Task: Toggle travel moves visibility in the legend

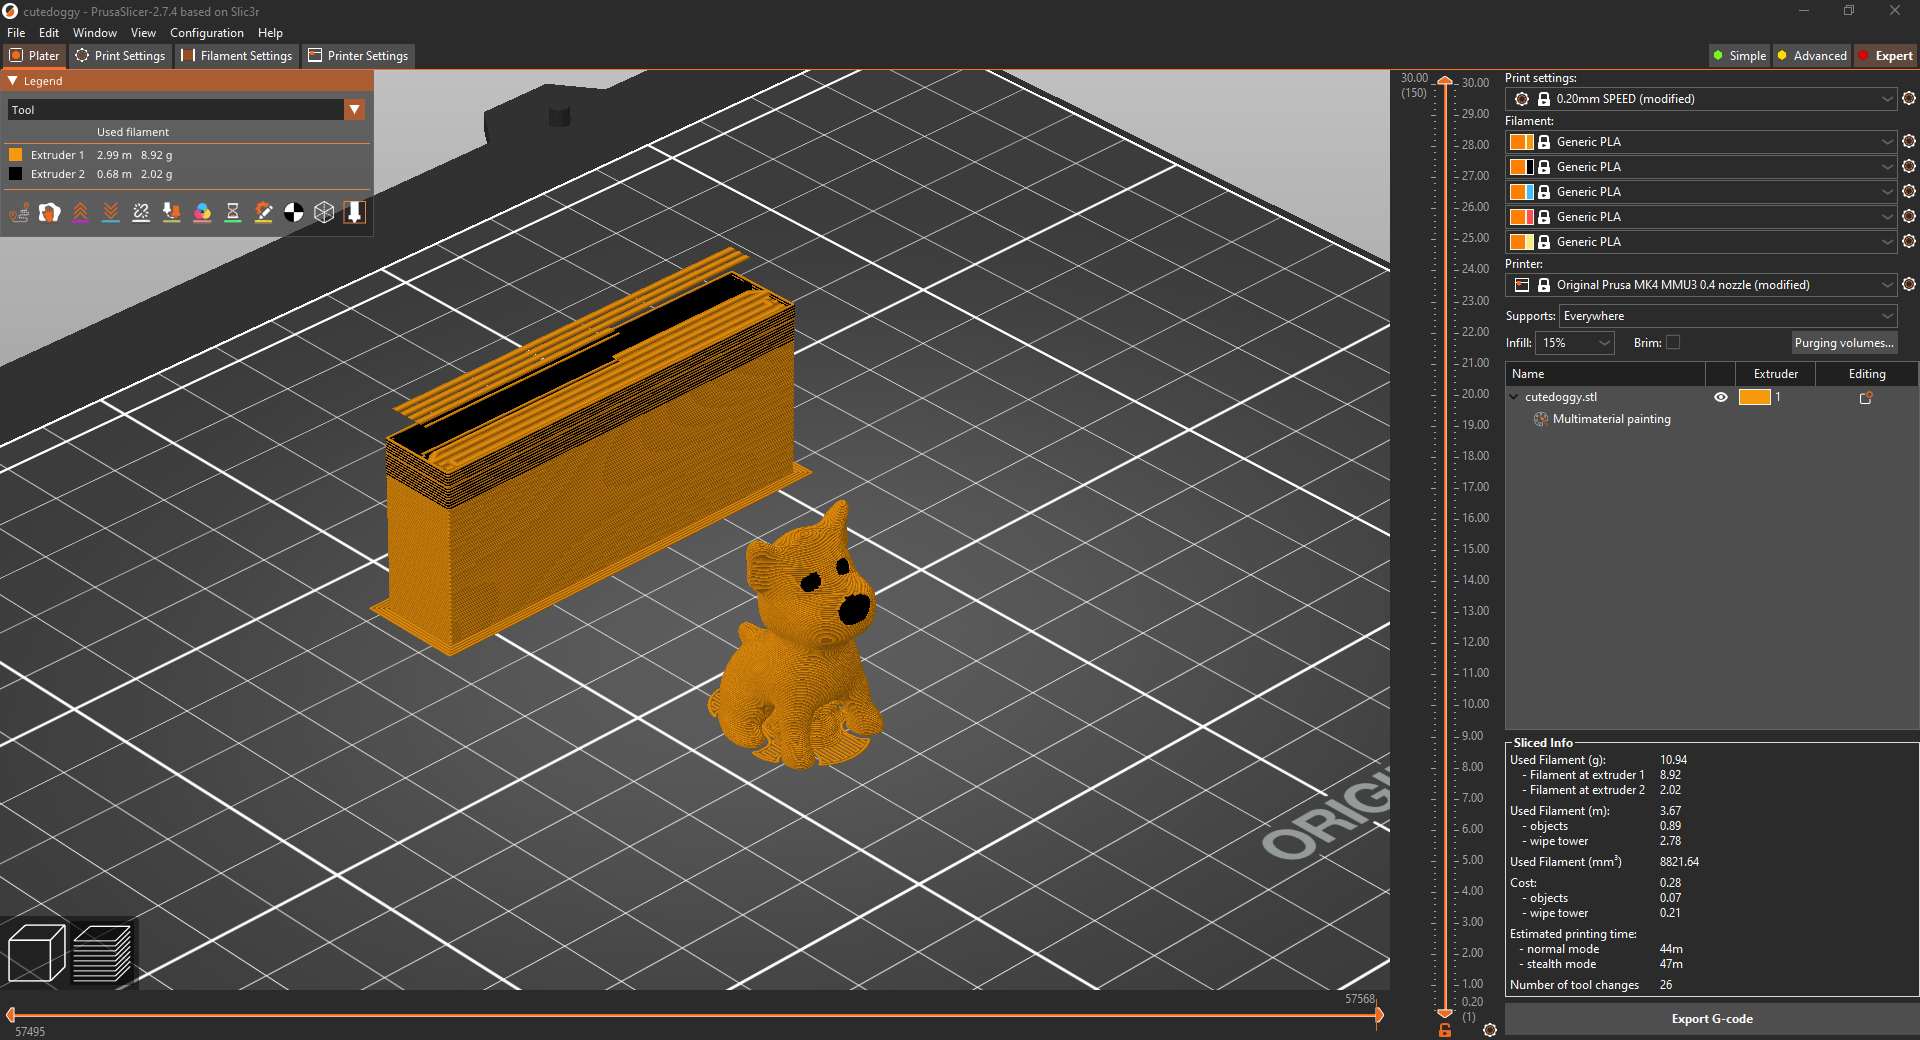Action: [x=19, y=213]
